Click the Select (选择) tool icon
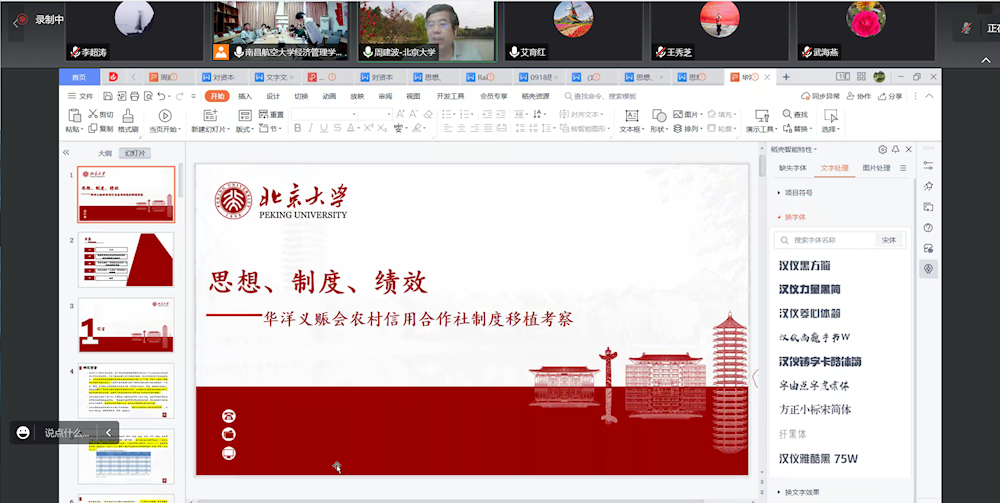This screenshot has height=503, width=1000. pos(830,115)
